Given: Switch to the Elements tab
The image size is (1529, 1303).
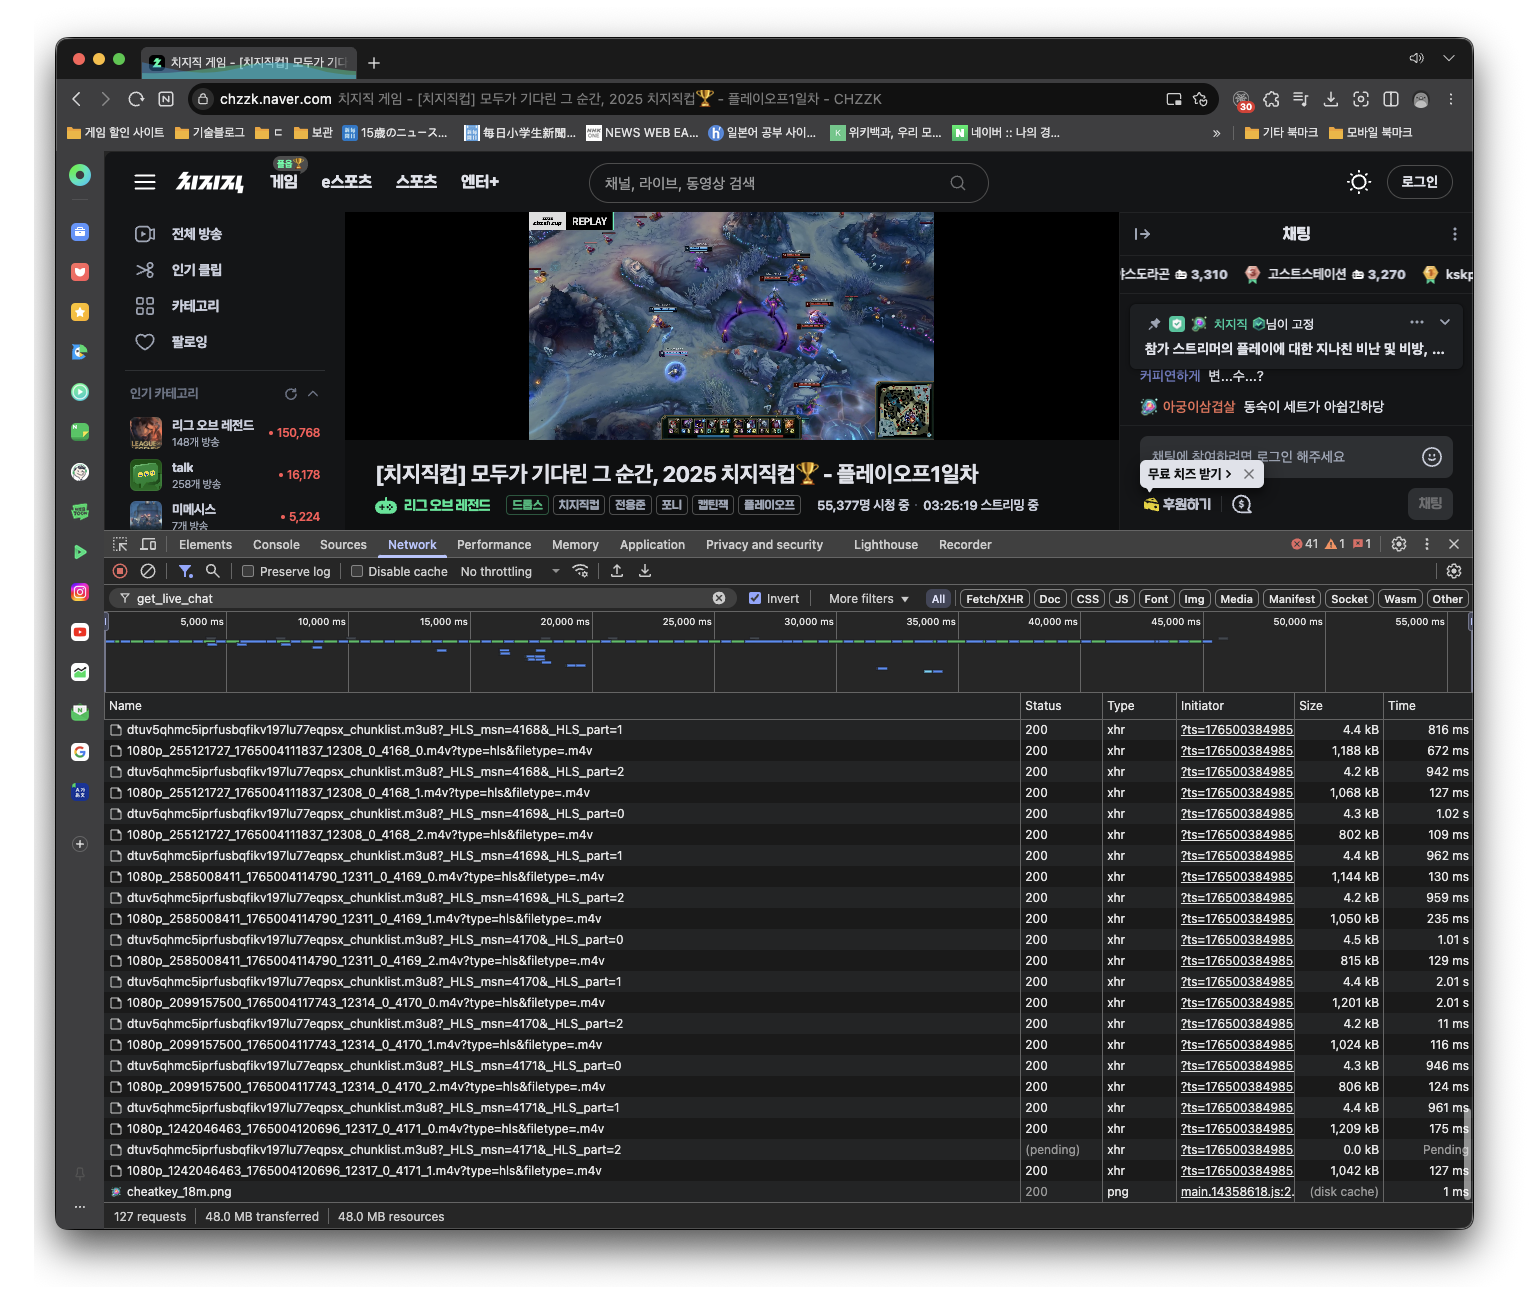Looking at the screenshot, I should pyautogui.click(x=205, y=545).
